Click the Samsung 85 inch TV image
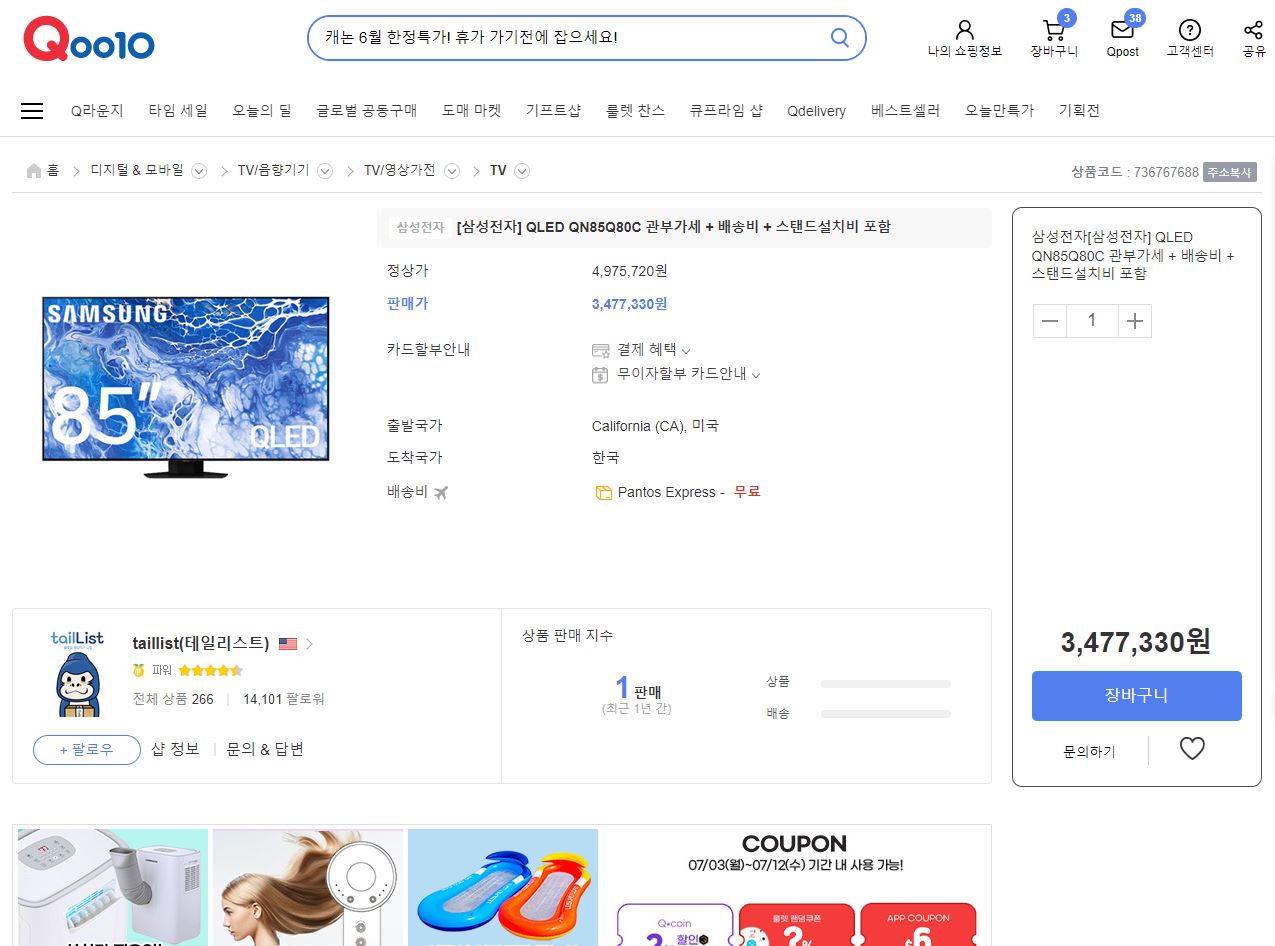This screenshot has width=1275, height=946. (x=186, y=387)
